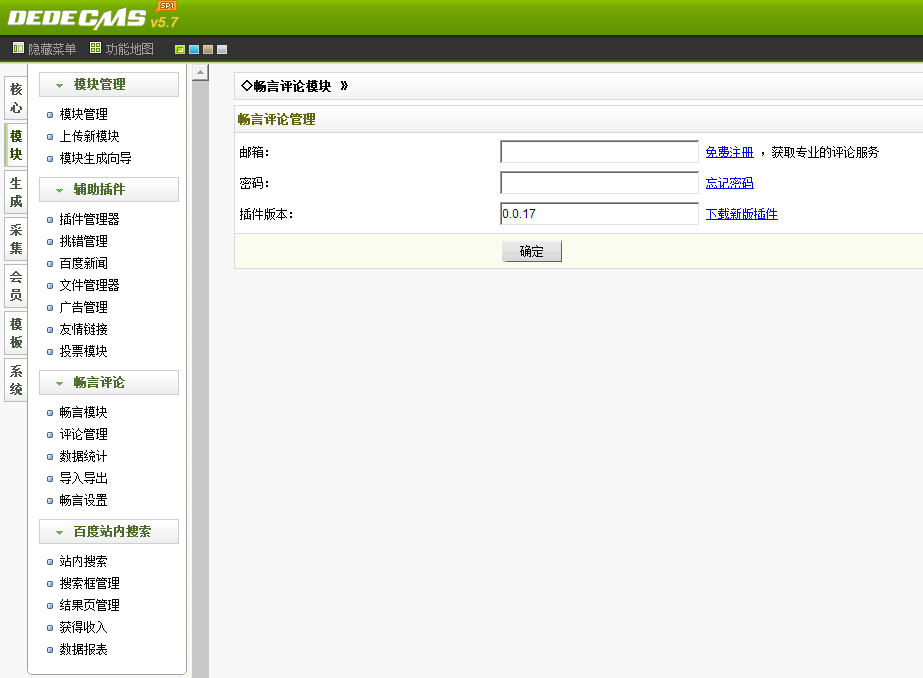This screenshot has height=678, width=923.
Task: Collapse the 畅言评论 section header
Action: pyautogui.click(x=109, y=383)
